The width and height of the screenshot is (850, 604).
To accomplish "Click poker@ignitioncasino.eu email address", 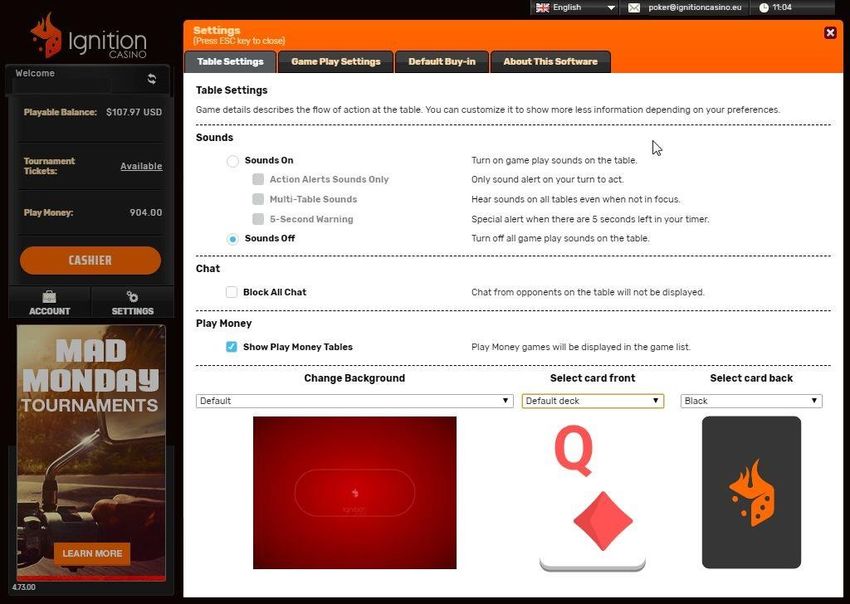I will [x=694, y=8].
